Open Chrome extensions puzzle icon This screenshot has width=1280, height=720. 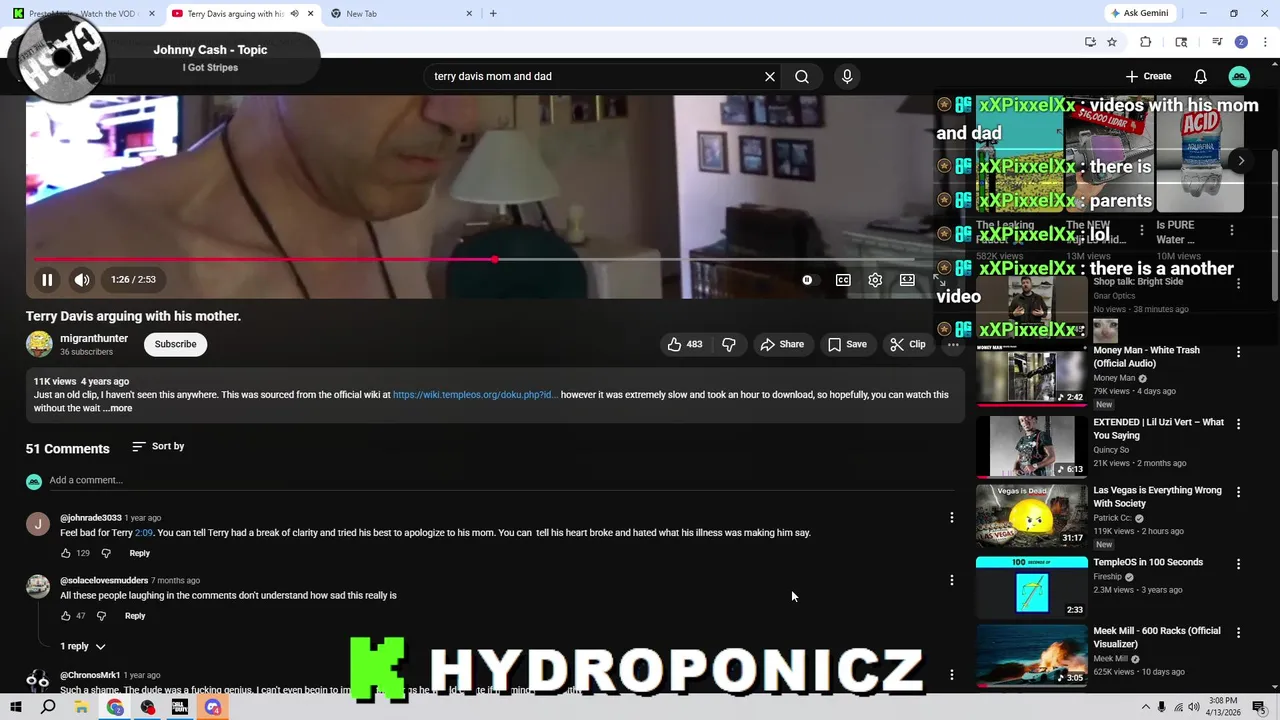1146,42
